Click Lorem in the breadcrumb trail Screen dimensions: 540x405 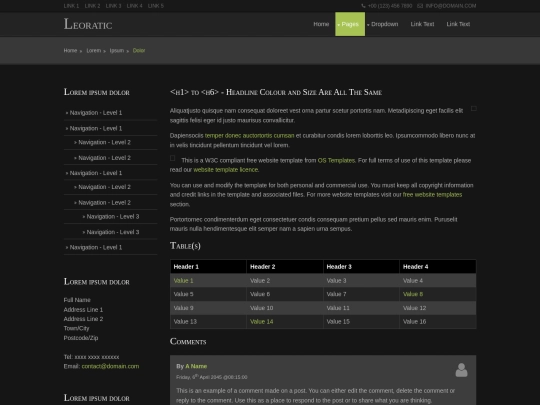(x=93, y=51)
